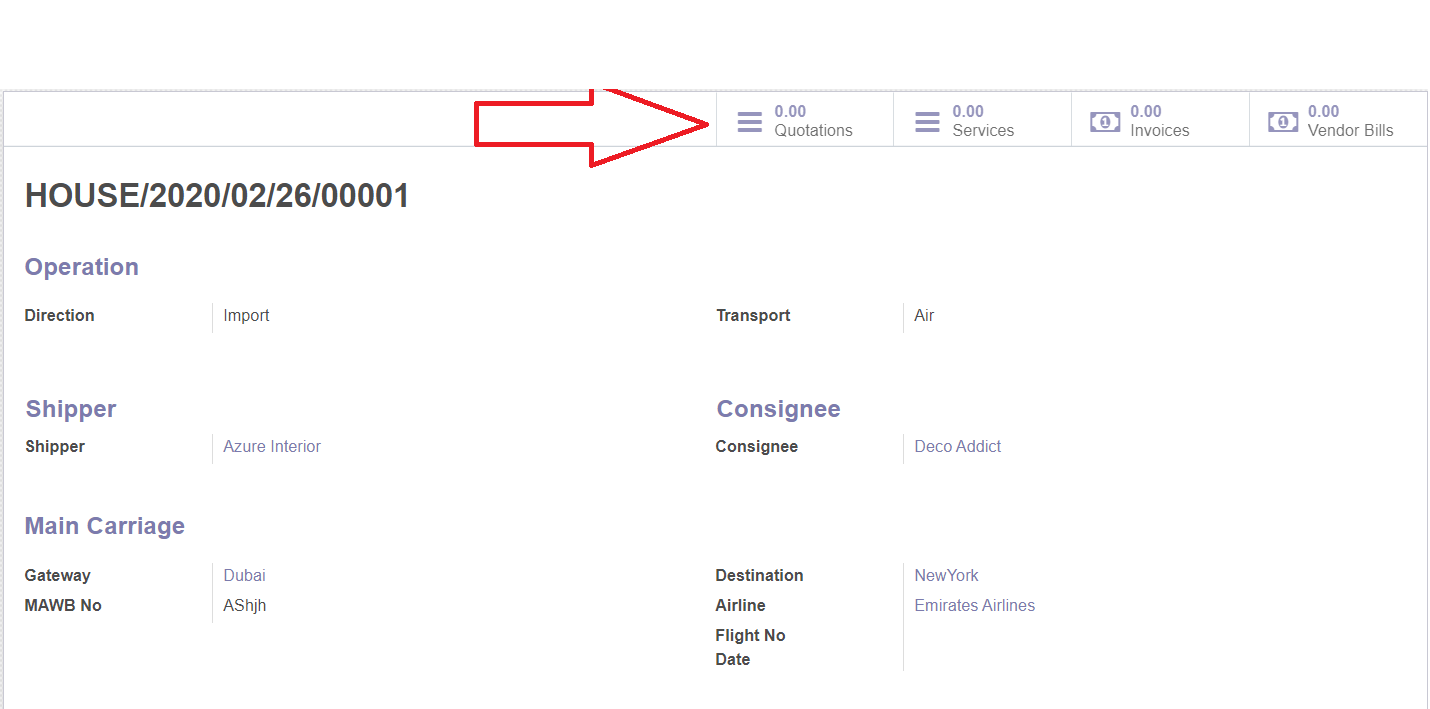Follow the NewYork destination link
The height and width of the screenshot is (709, 1430).
[x=946, y=575]
